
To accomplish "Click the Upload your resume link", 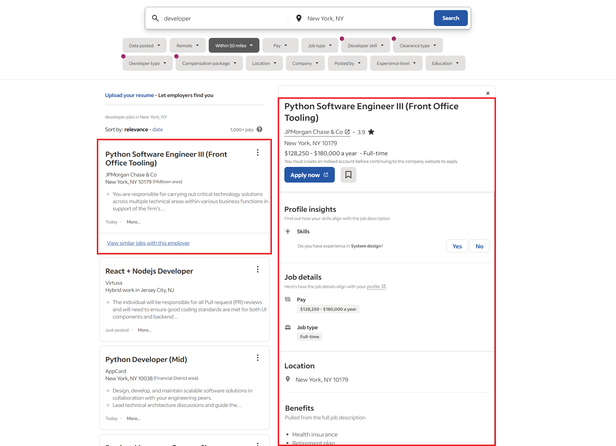I will click(129, 95).
